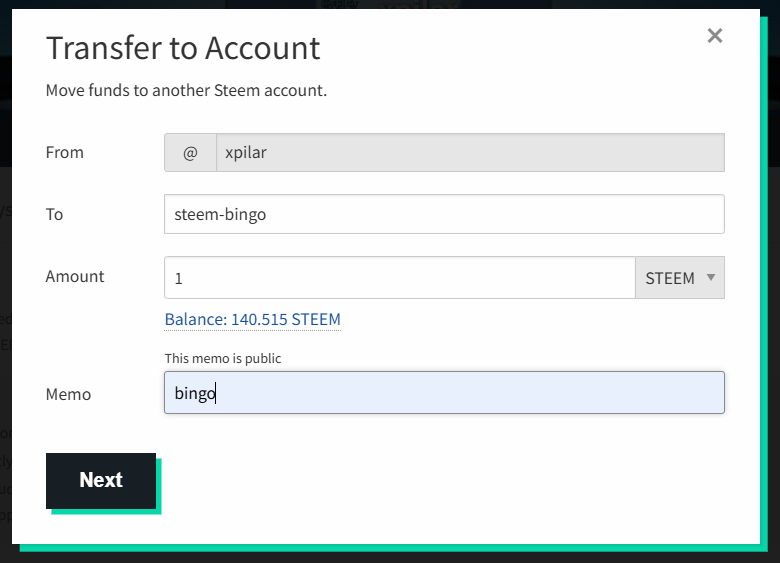Click the From label
Image resolution: width=780 pixels, height=563 pixels.
pyautogui.click(x=65, y=152)
